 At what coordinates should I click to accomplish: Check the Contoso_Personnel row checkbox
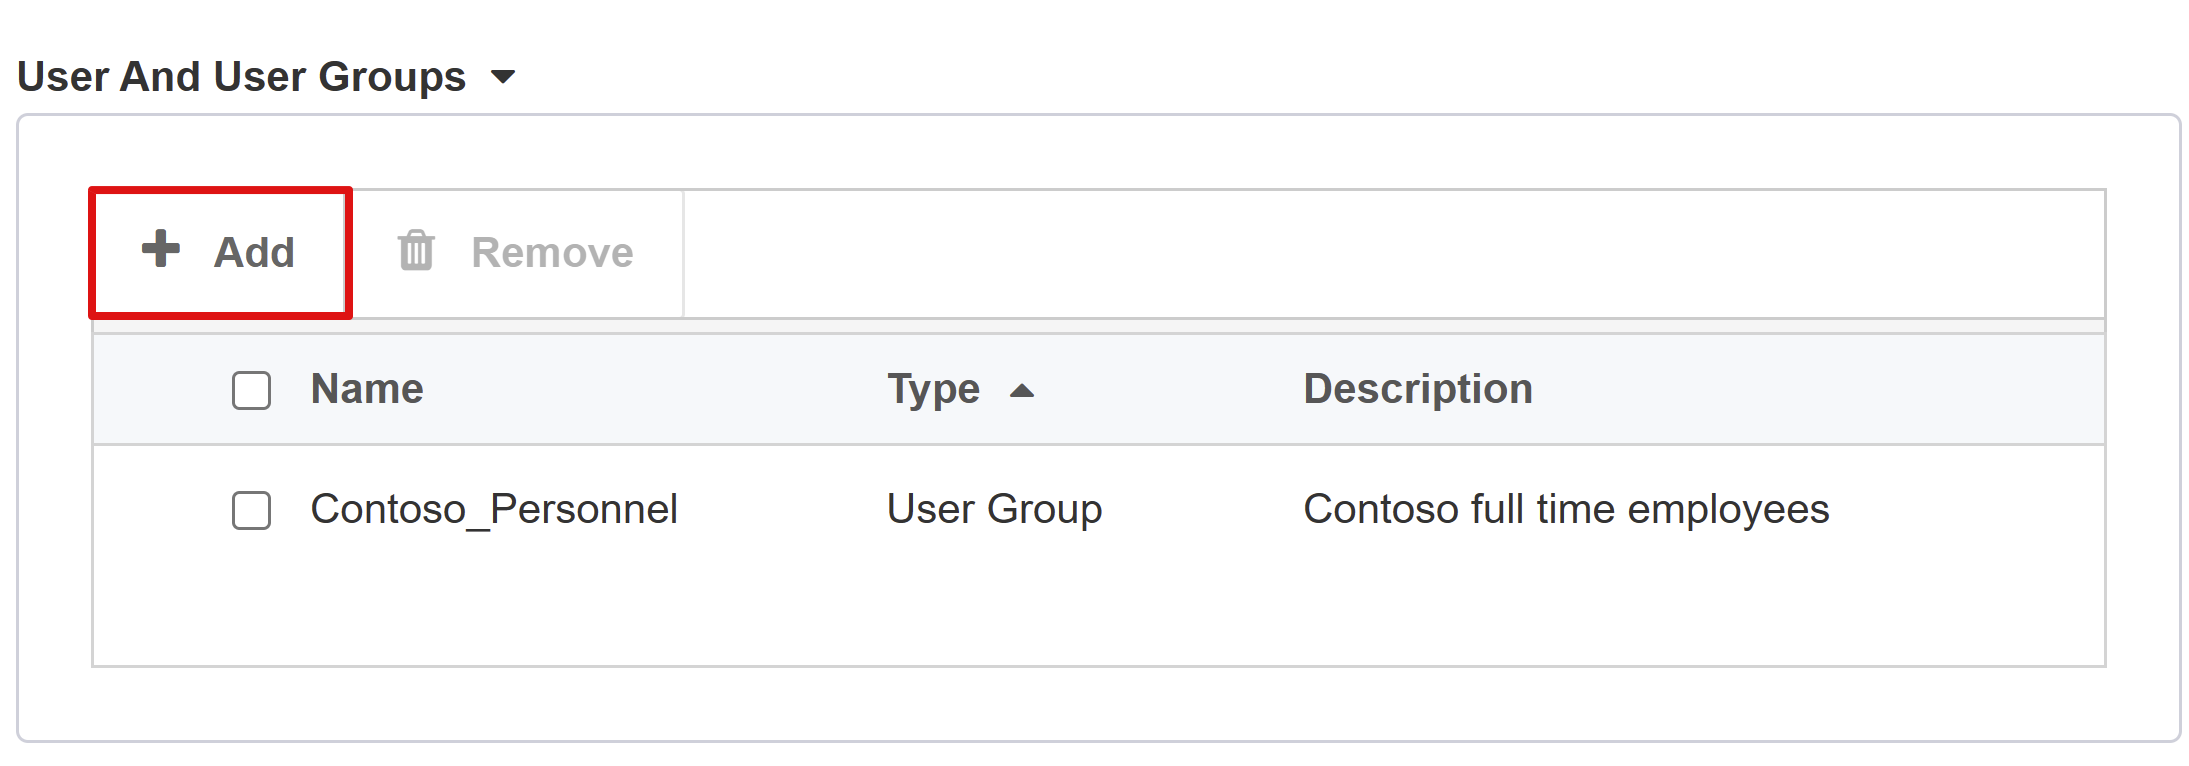pos(251,510)
